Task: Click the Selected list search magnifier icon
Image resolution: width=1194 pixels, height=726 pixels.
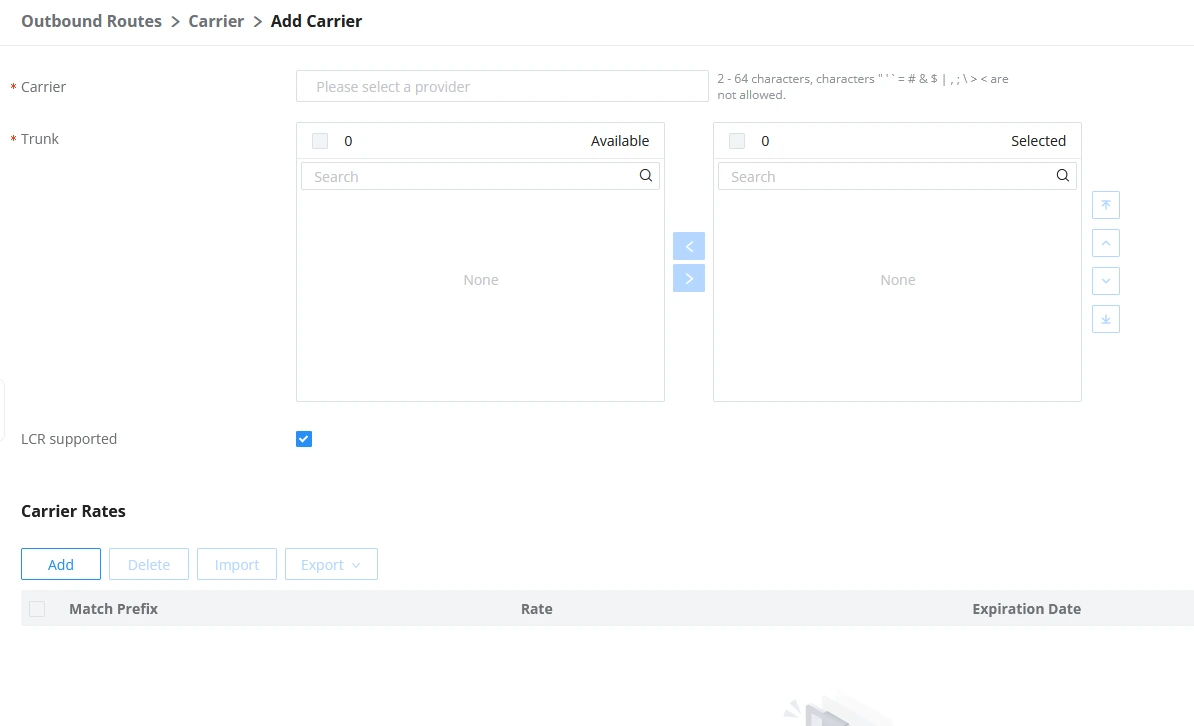Action: (1062, 176)
